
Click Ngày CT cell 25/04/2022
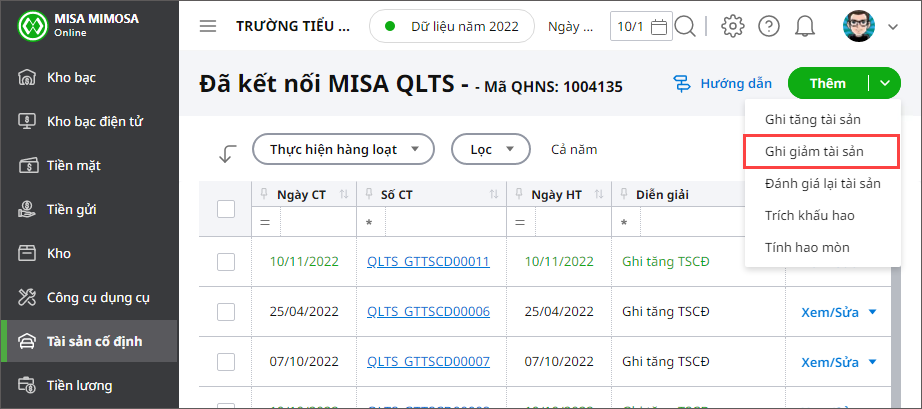304,311
